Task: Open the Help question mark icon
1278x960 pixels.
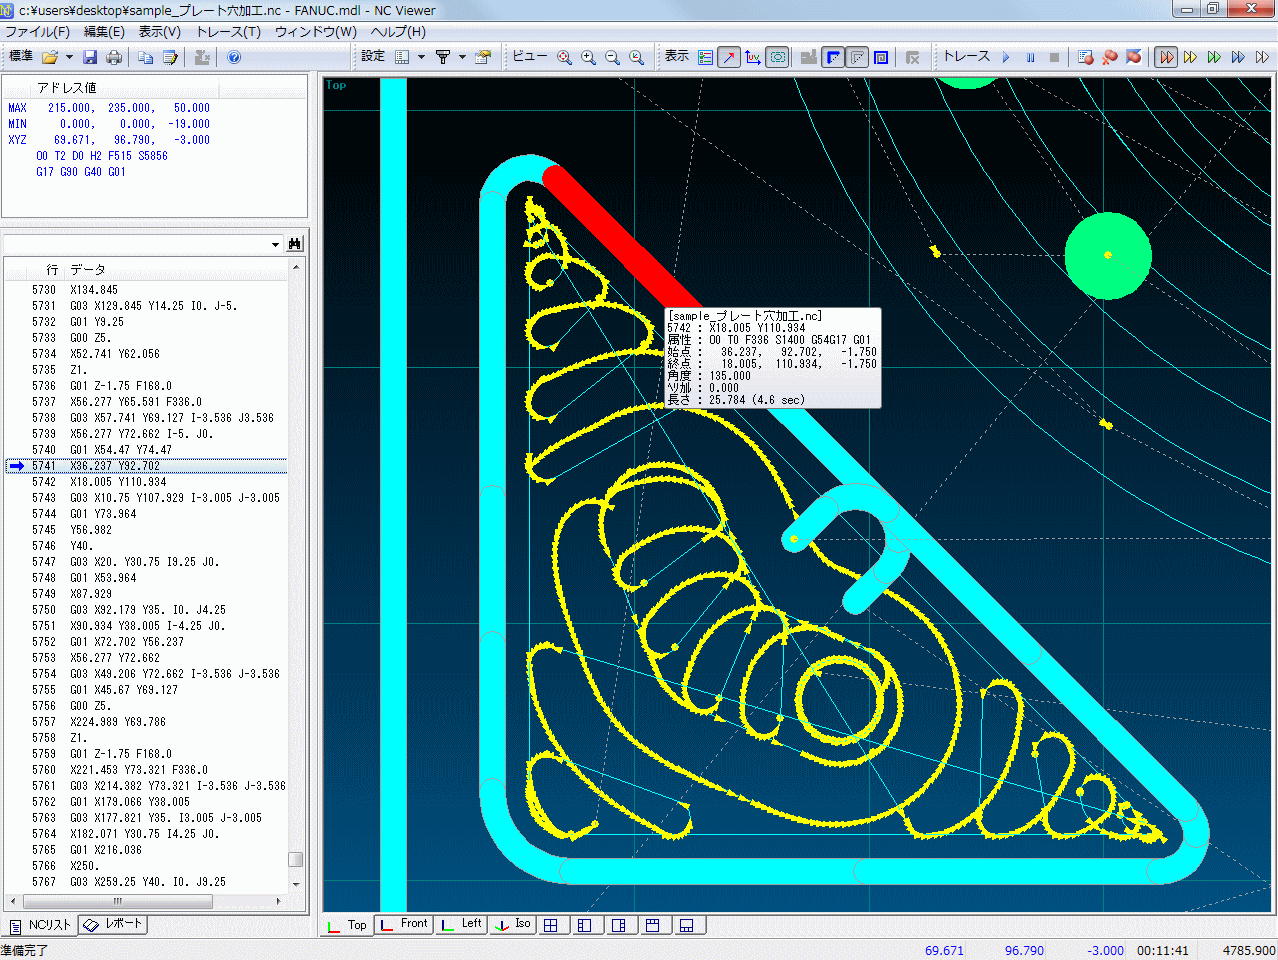Action: pyautogui.click(x=234, y=58)
